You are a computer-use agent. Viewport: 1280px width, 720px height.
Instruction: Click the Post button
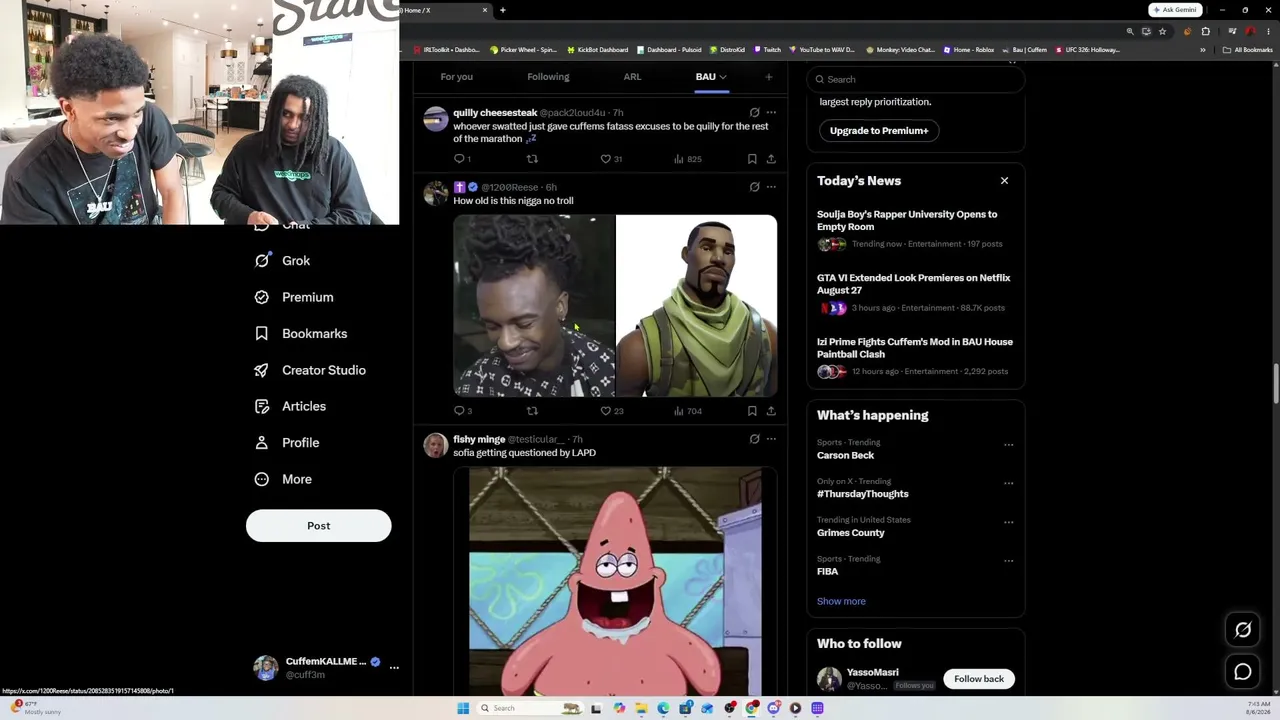click(x=319, y=526)
